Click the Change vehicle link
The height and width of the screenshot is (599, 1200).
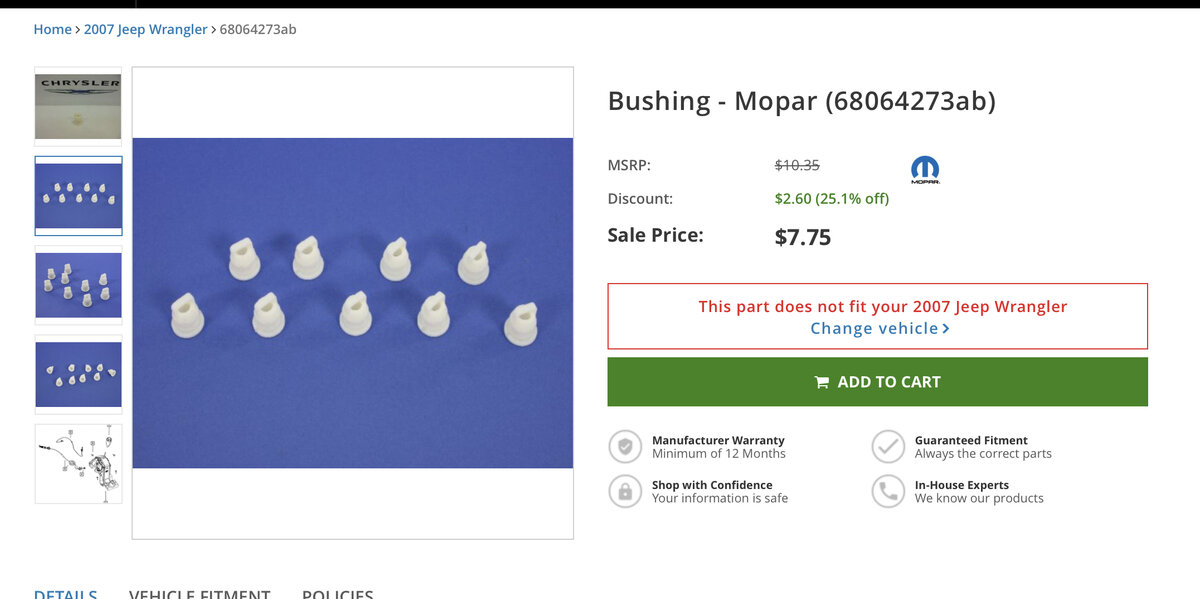coord(874,329)
